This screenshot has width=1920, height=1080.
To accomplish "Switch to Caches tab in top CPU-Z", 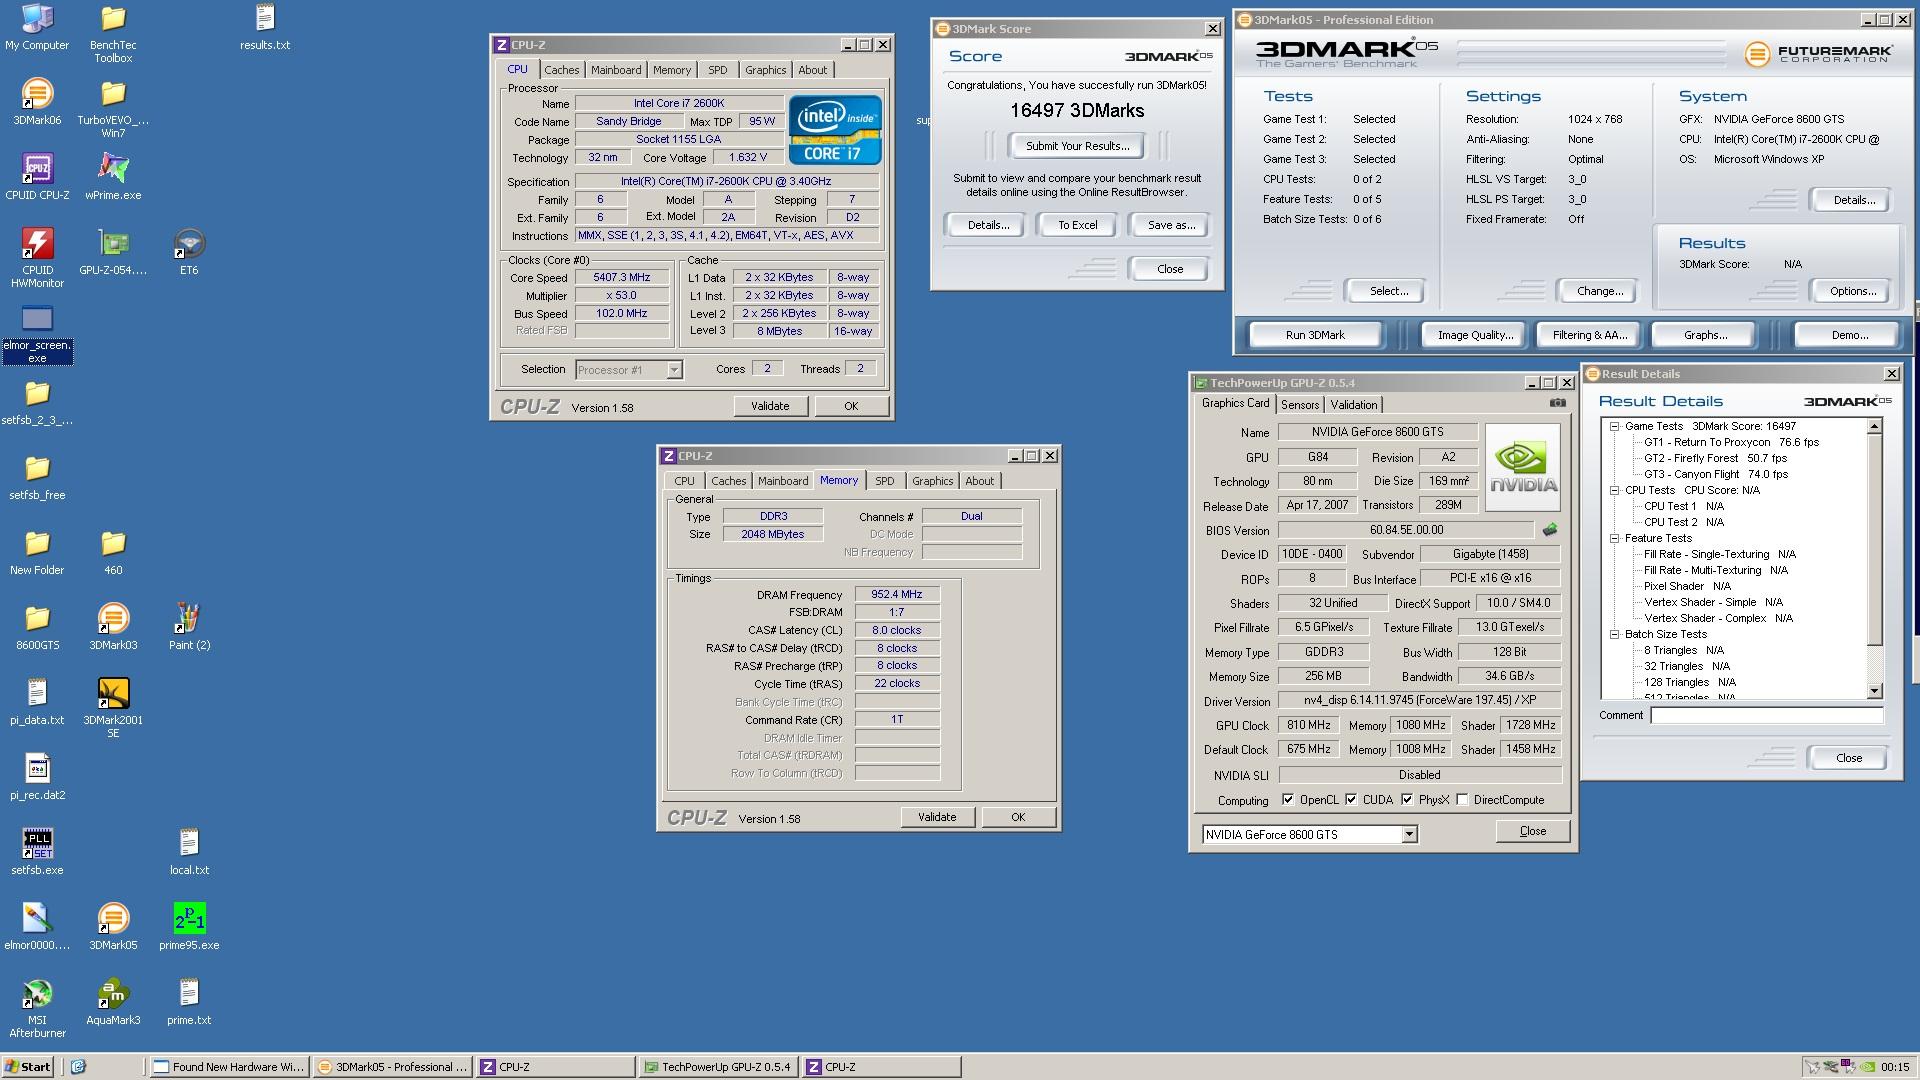I will [x=561, y=70].
